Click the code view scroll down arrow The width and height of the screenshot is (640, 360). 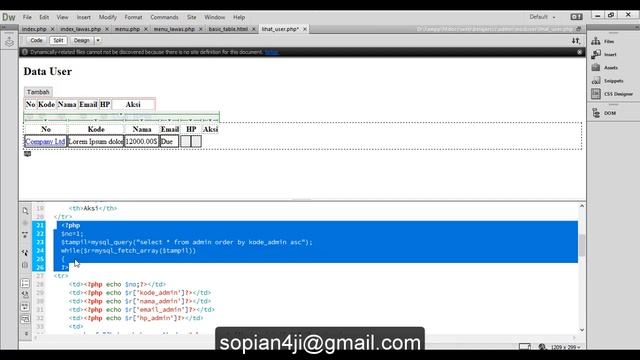click(582, 330)
